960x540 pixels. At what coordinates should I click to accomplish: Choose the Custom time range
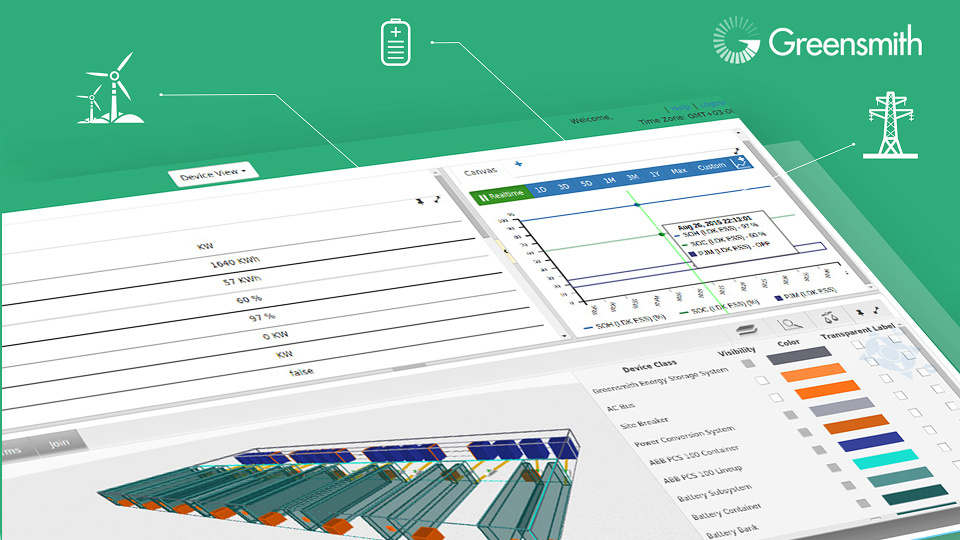tap(711, 166)
